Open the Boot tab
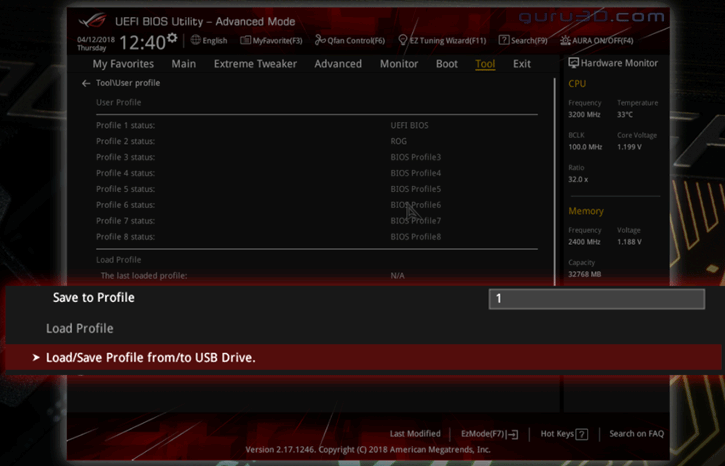The height and width of the screenshot is (466, 725). click(447, 64)
